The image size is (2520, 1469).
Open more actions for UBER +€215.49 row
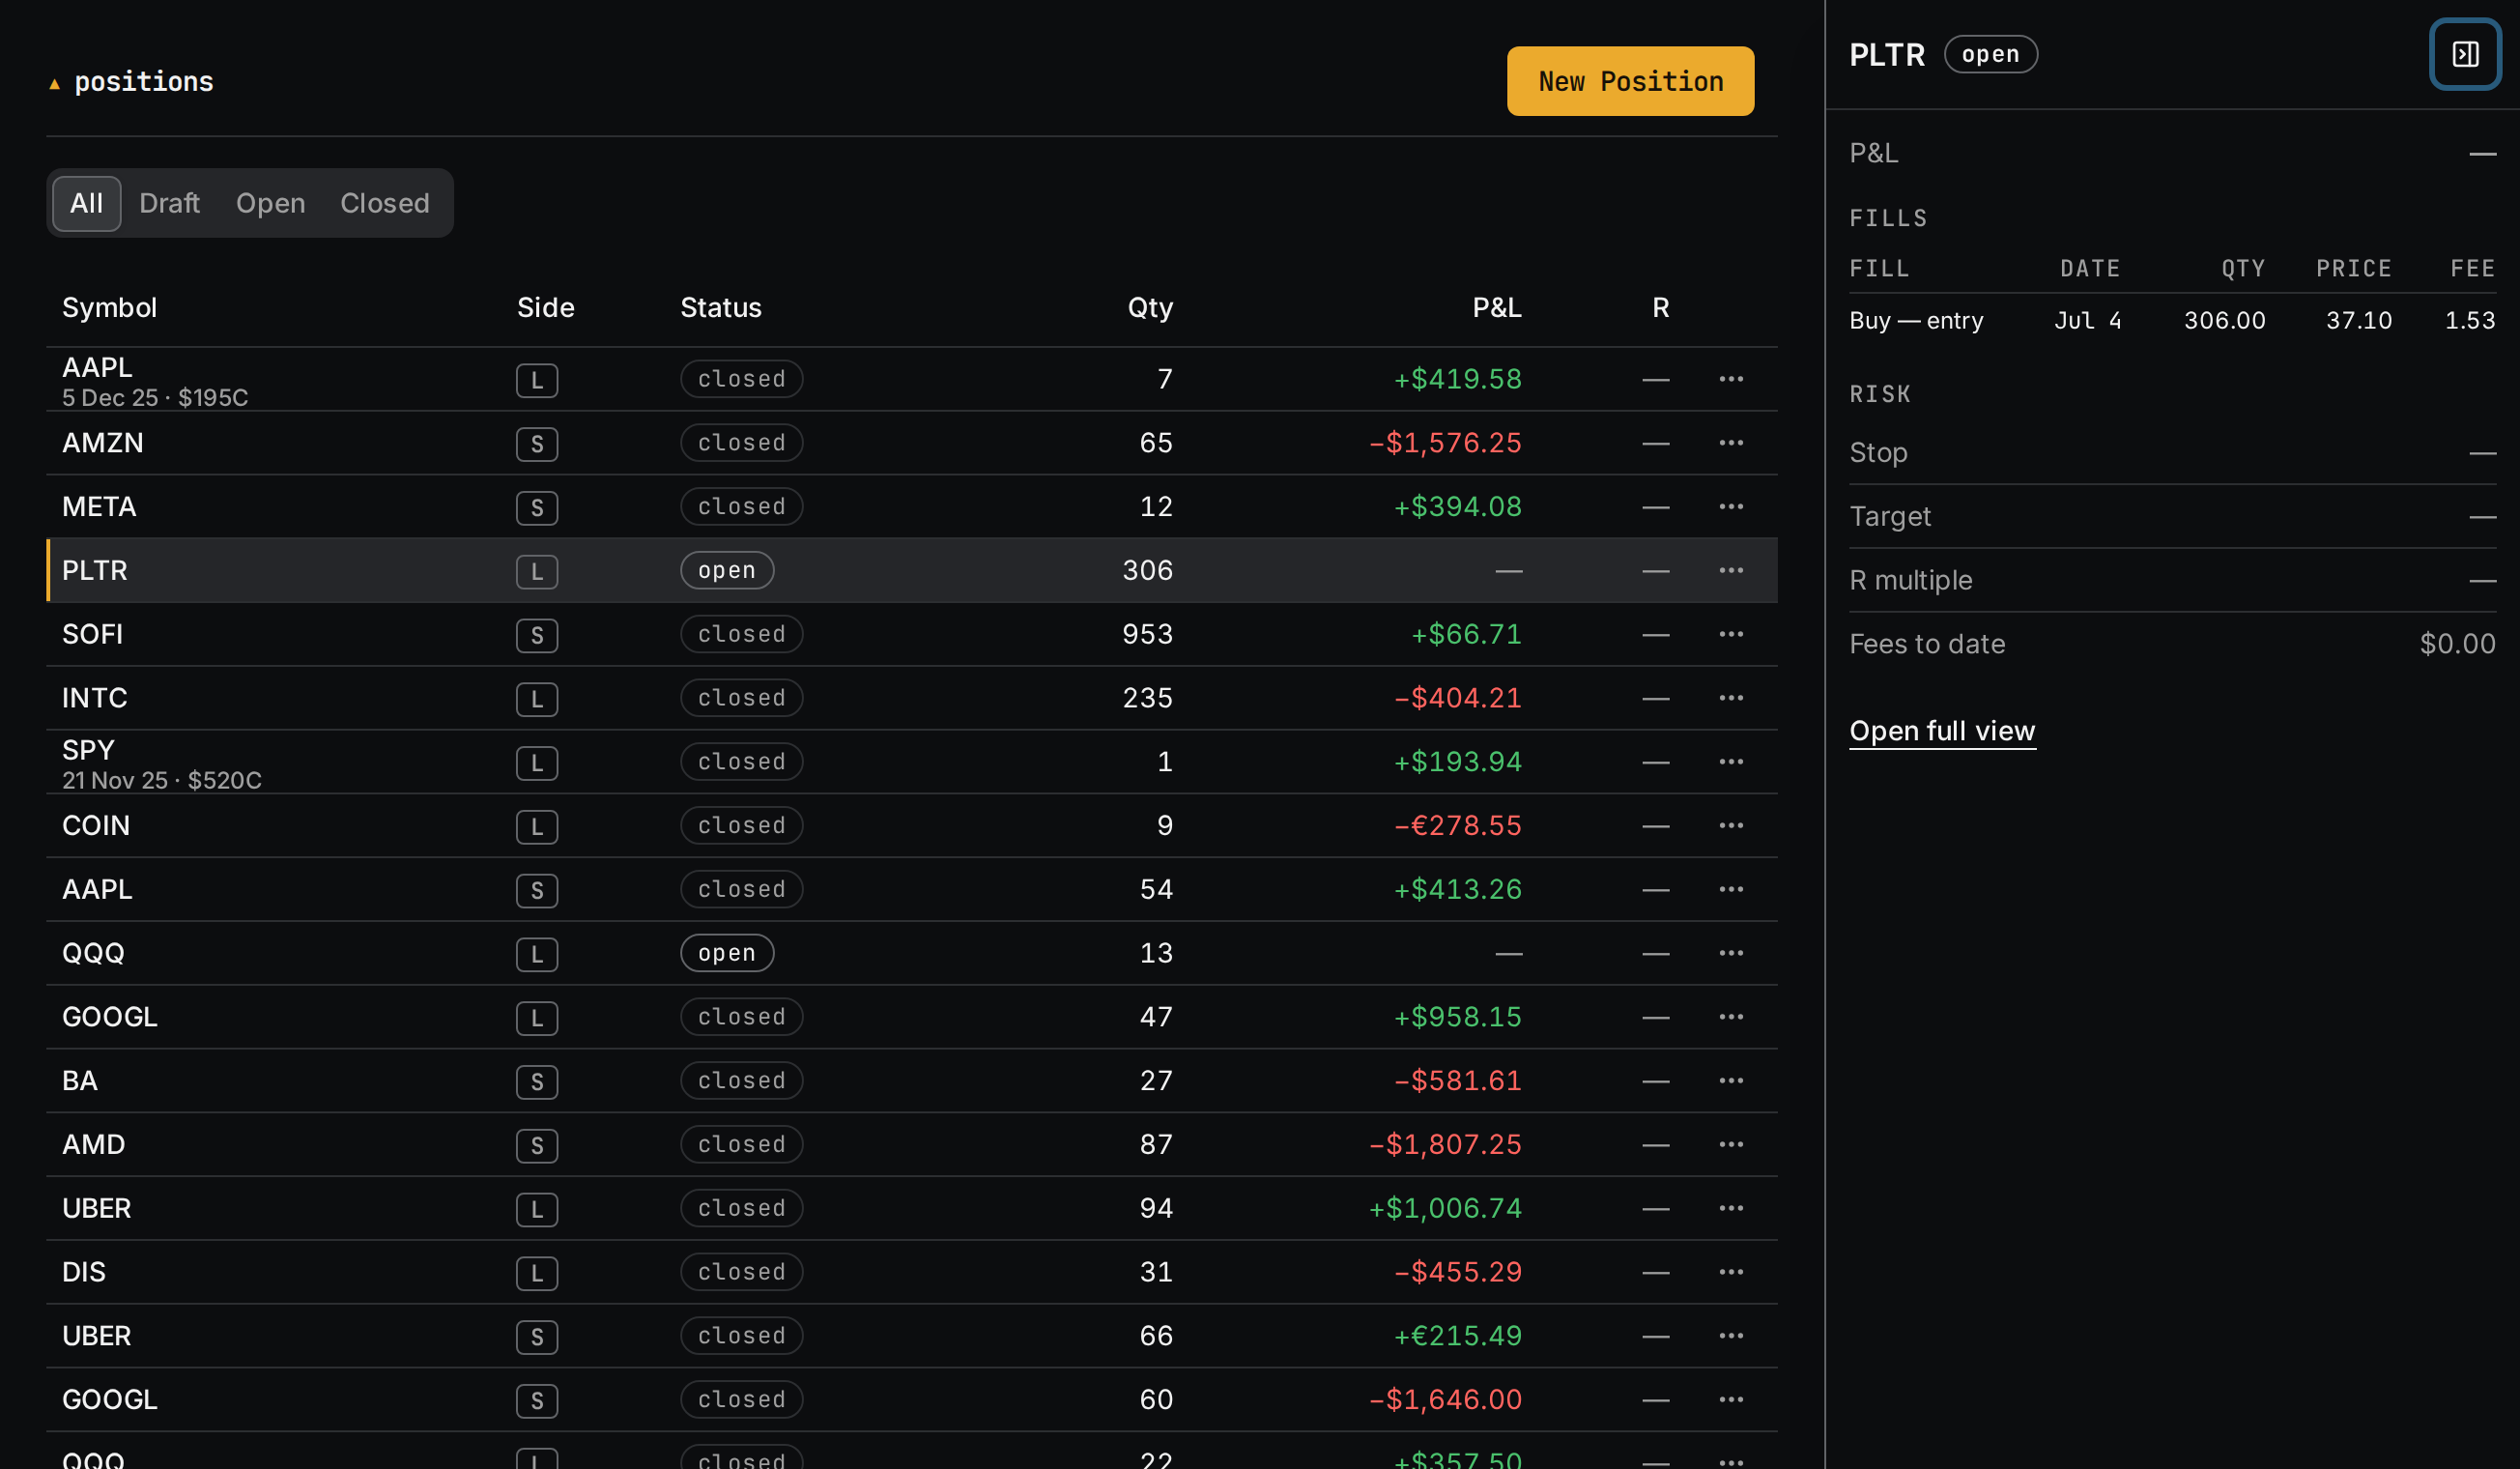[x=1731, y=1336]
